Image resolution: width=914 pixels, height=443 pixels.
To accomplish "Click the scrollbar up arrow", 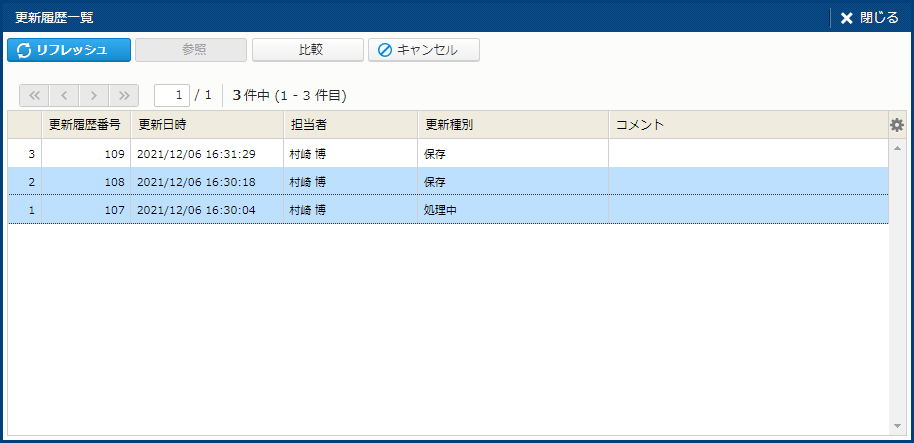I will point(897,148).
